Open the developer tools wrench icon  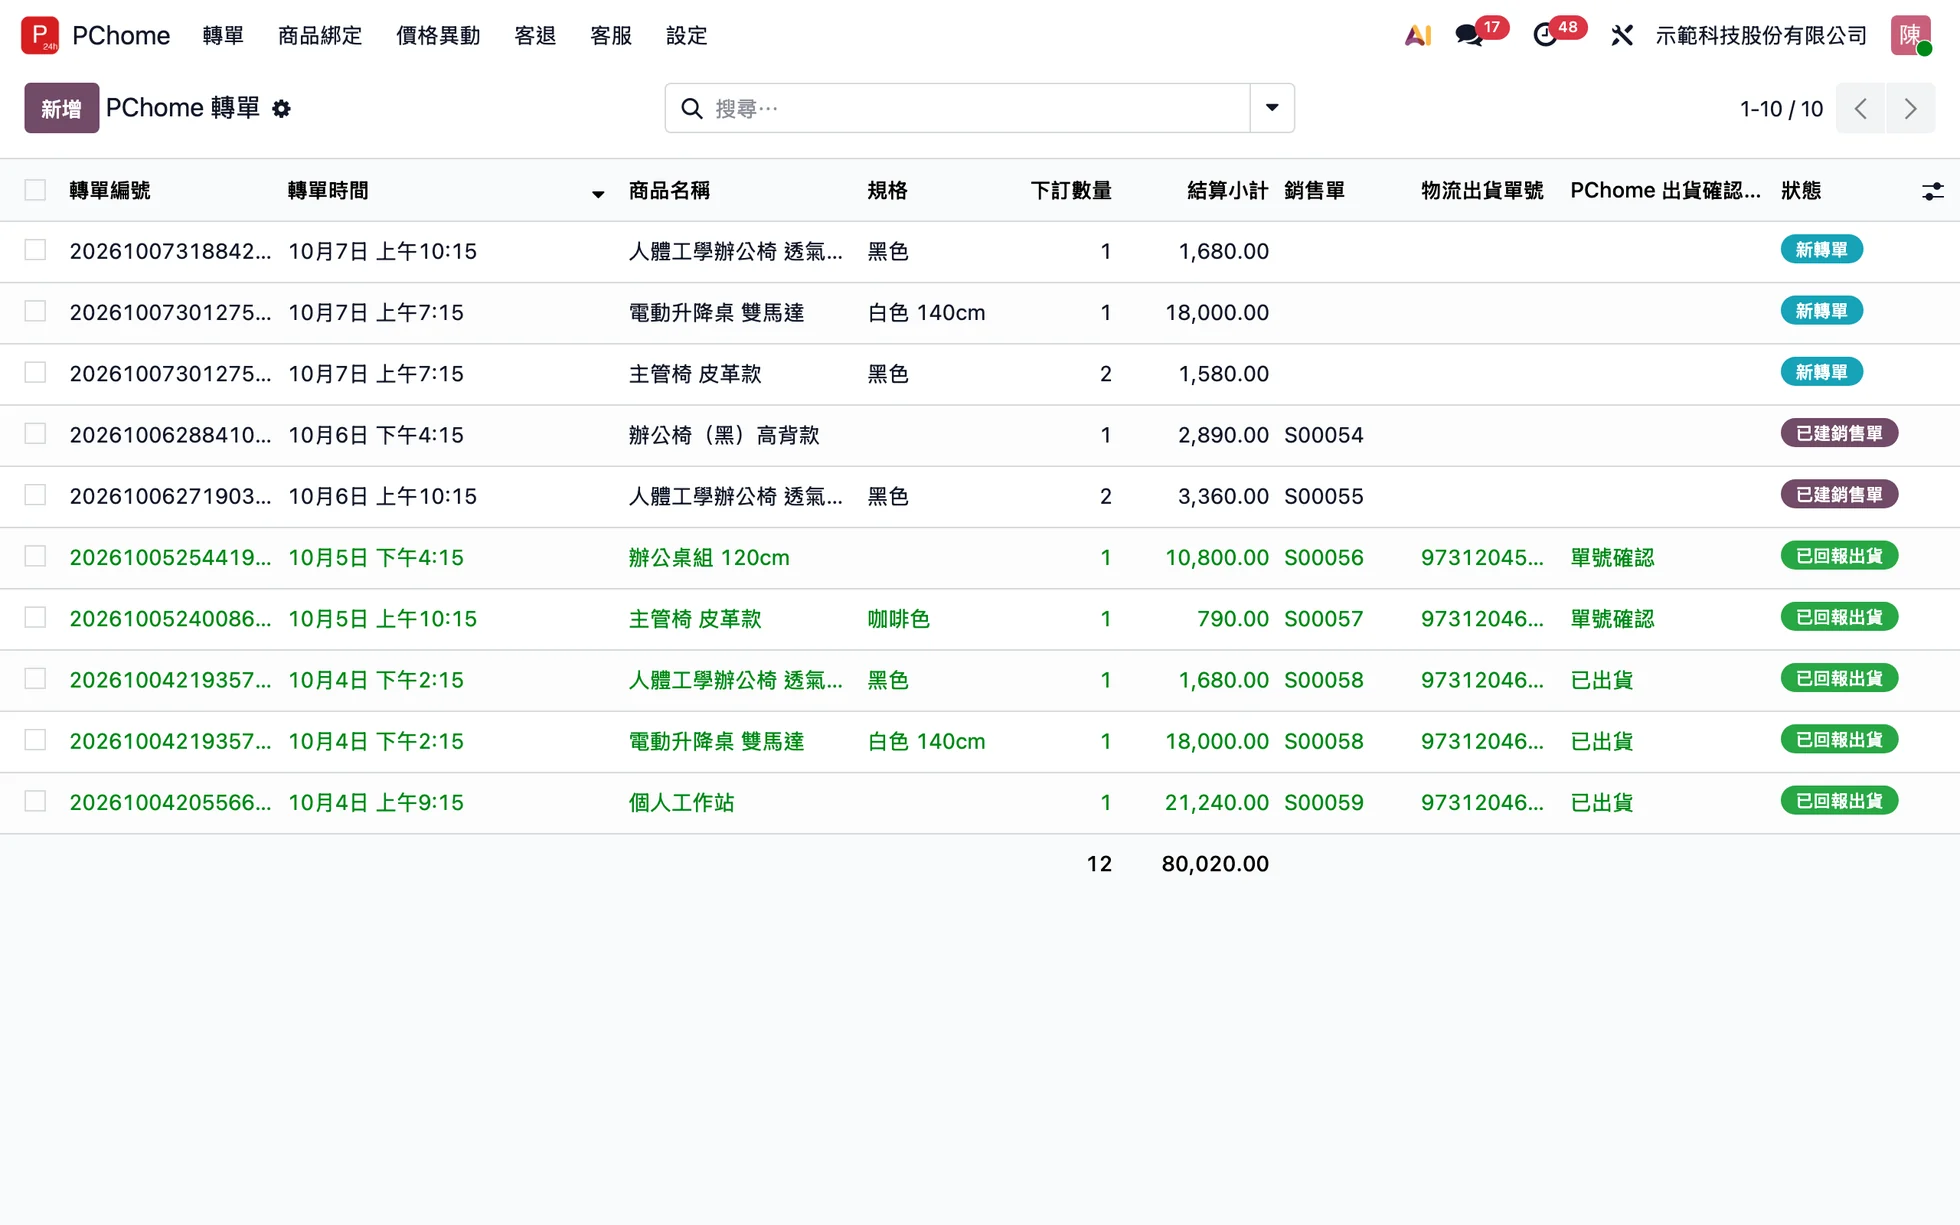1622,35
